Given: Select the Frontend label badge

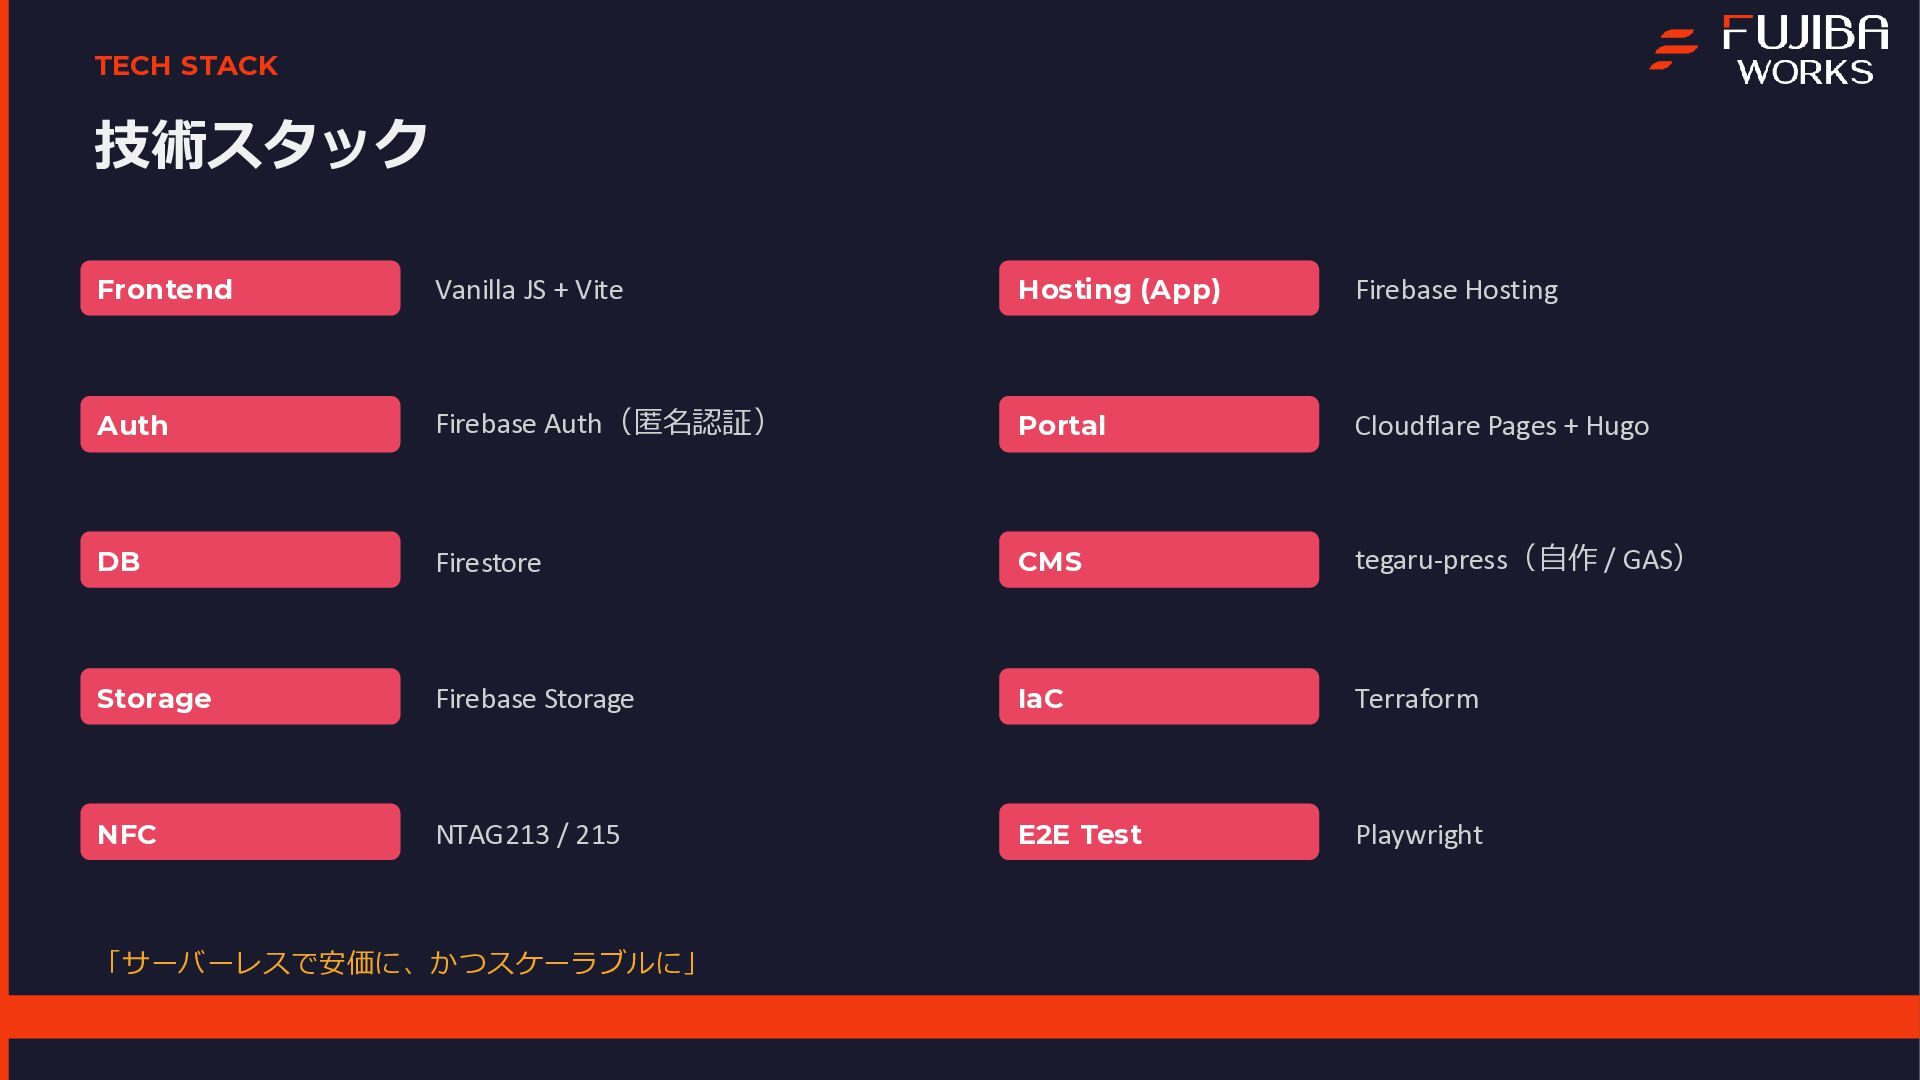Looking at the screenshot, I should click(x=240, y=289).
